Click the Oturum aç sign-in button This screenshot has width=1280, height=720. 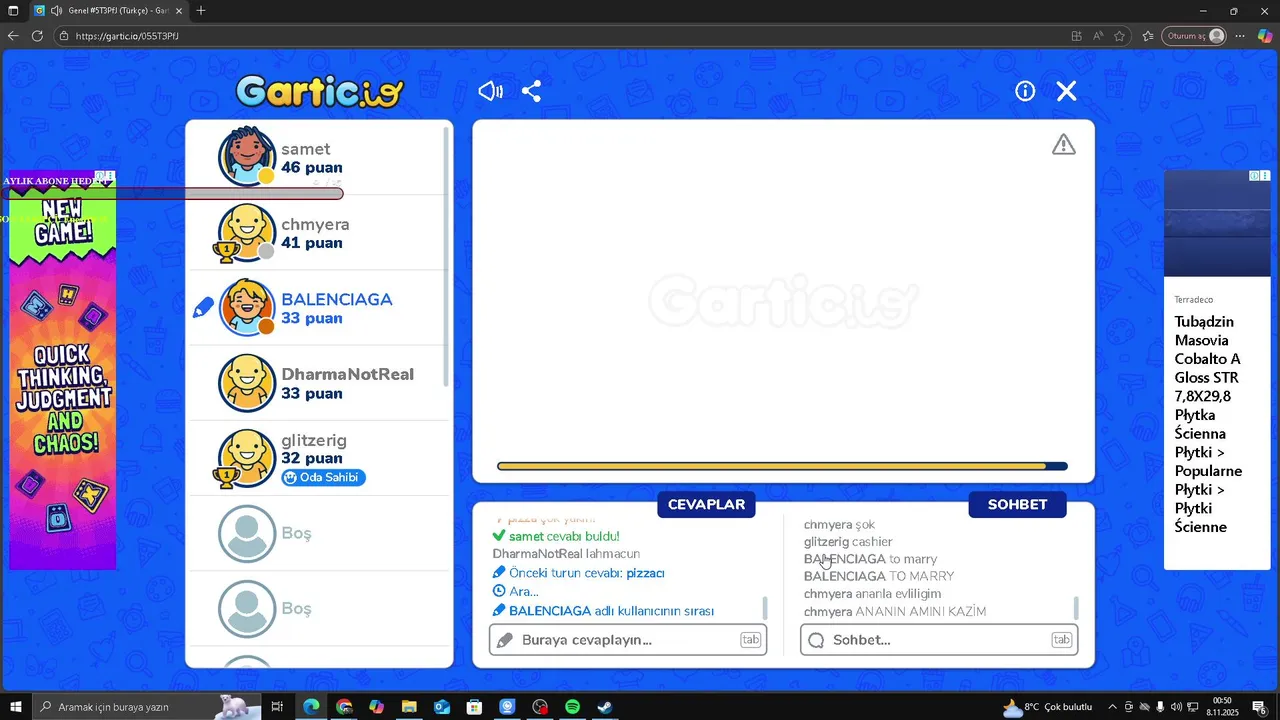coord(1194,36)
